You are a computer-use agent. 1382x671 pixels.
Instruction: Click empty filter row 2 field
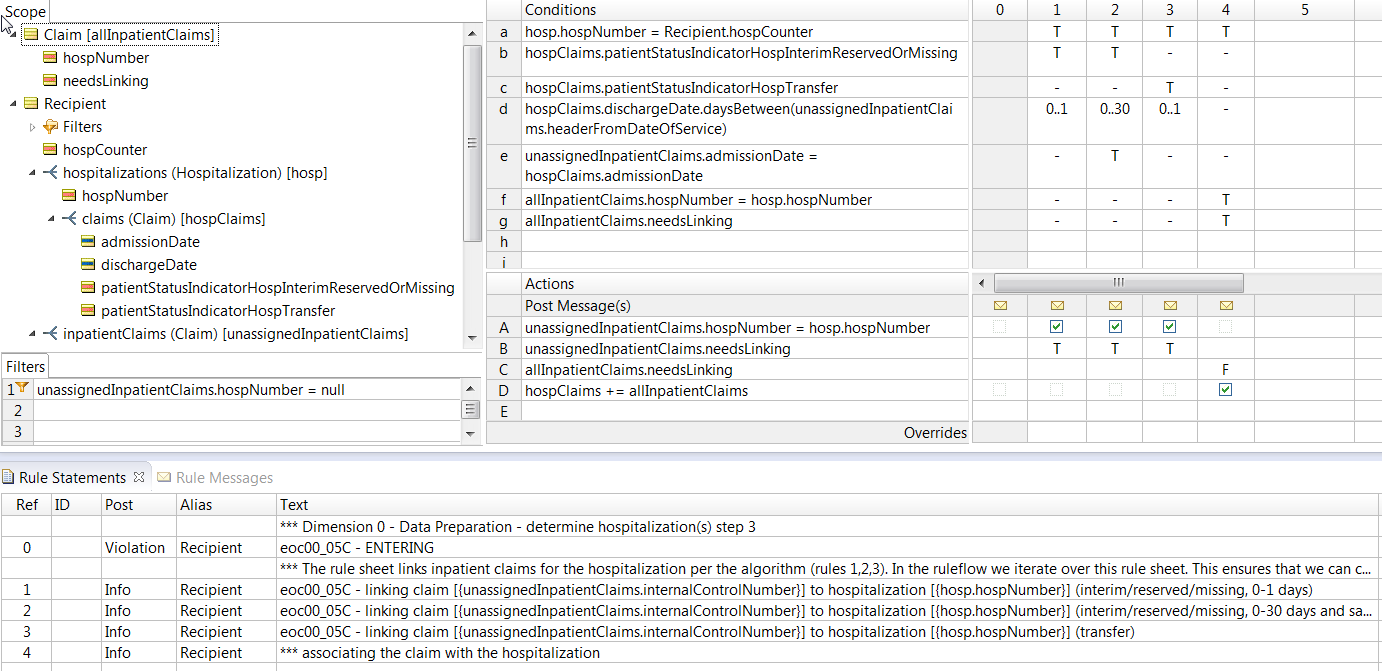[248, 411]
